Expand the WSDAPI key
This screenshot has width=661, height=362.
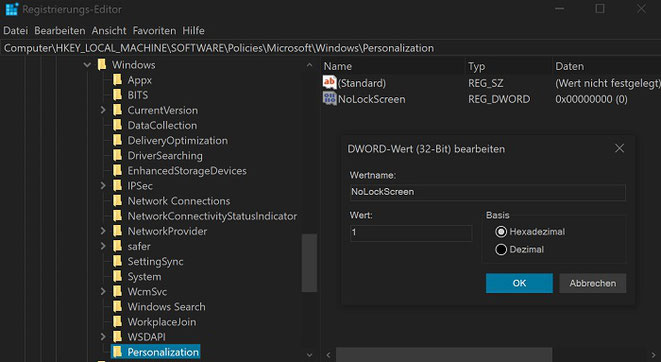click(103, 337)
